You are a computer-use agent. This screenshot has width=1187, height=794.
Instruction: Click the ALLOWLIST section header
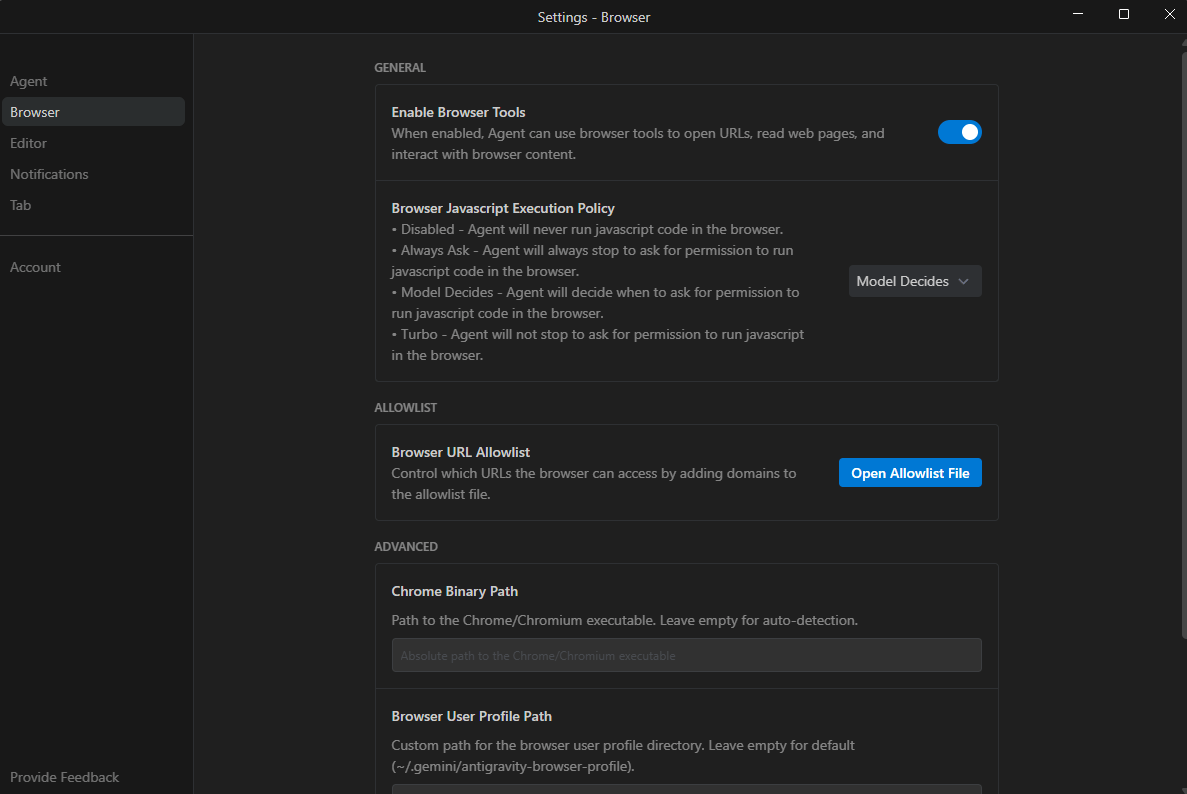click(405, 407)
